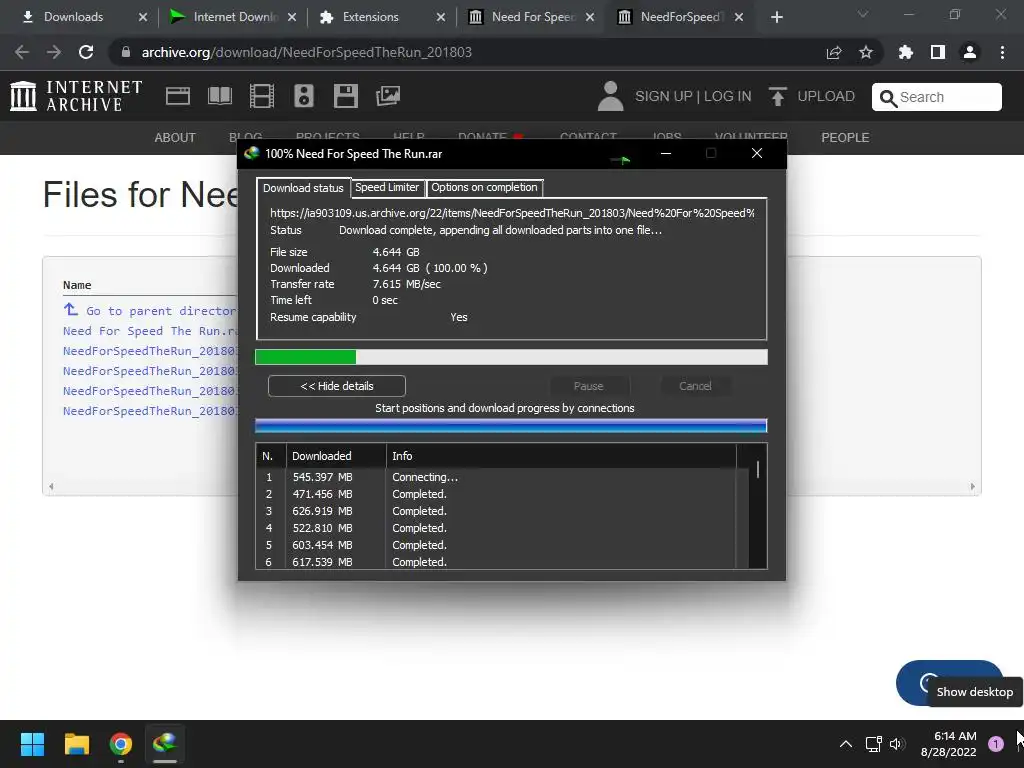This screenshot has height=768, width=1024.
Task: Open Chrome three-dot menu
Action: pos(1002,52)
